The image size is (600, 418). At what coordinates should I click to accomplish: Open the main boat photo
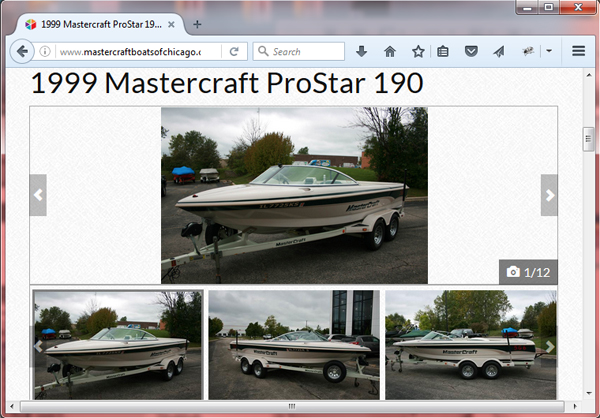click(x=294, y=195)
